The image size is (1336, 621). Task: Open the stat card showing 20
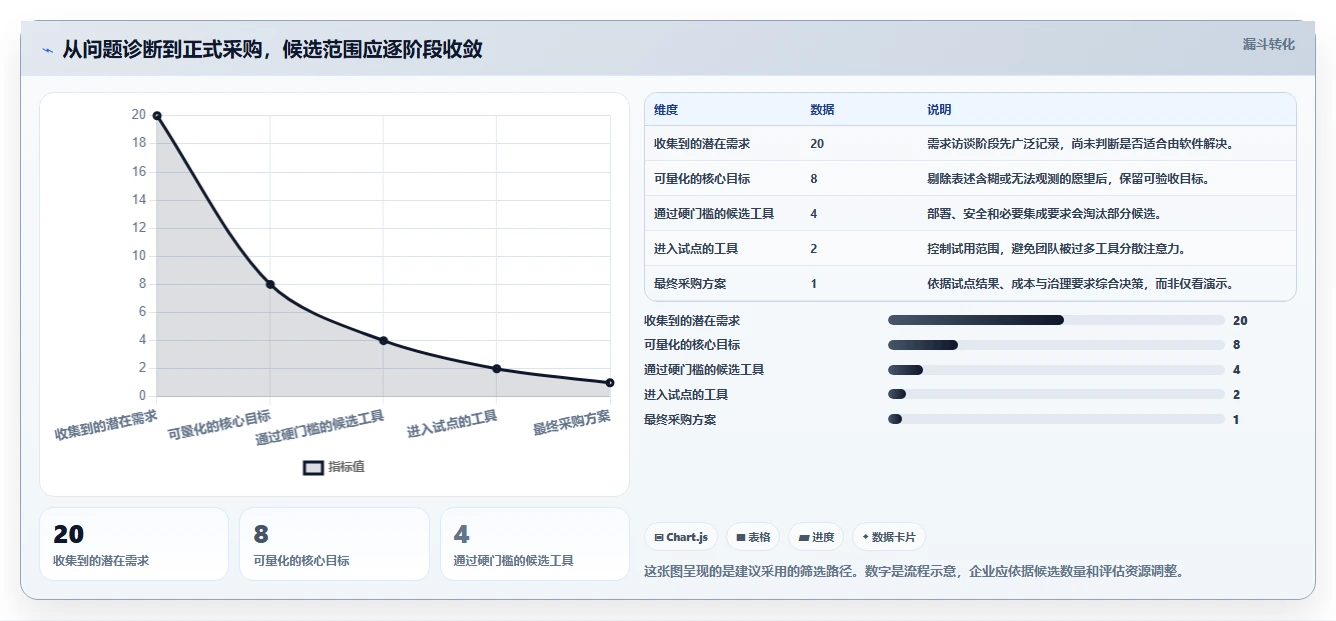point(134,544)
